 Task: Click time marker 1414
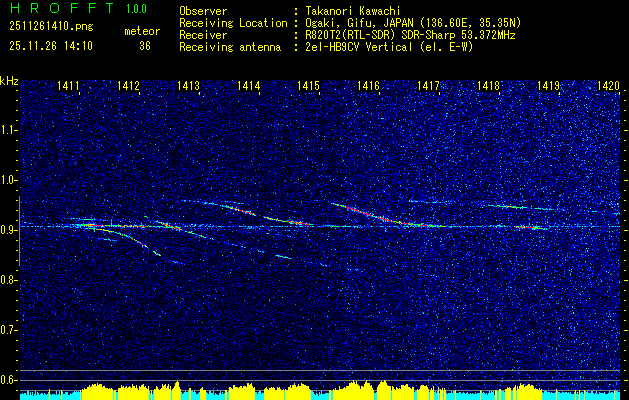(249, 85)
